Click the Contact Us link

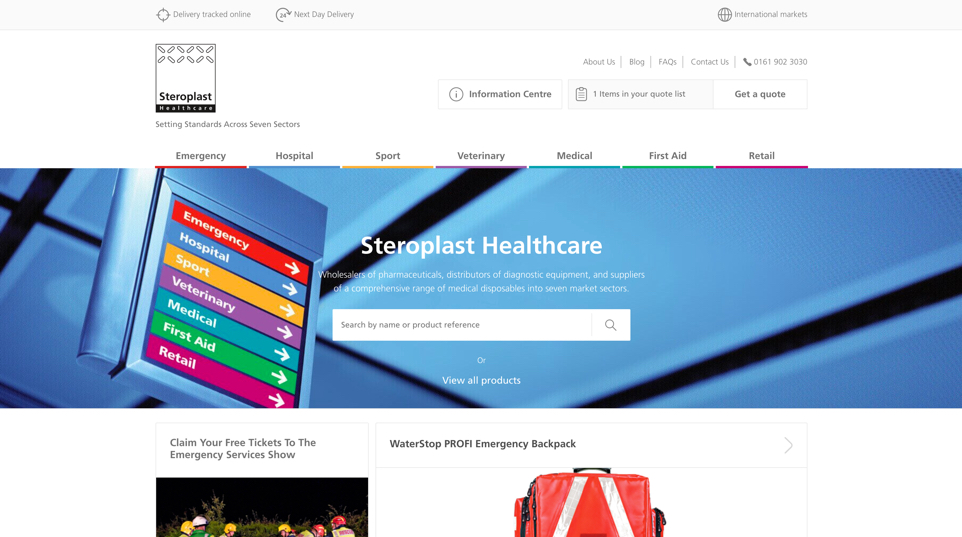(x=710, y=62)
